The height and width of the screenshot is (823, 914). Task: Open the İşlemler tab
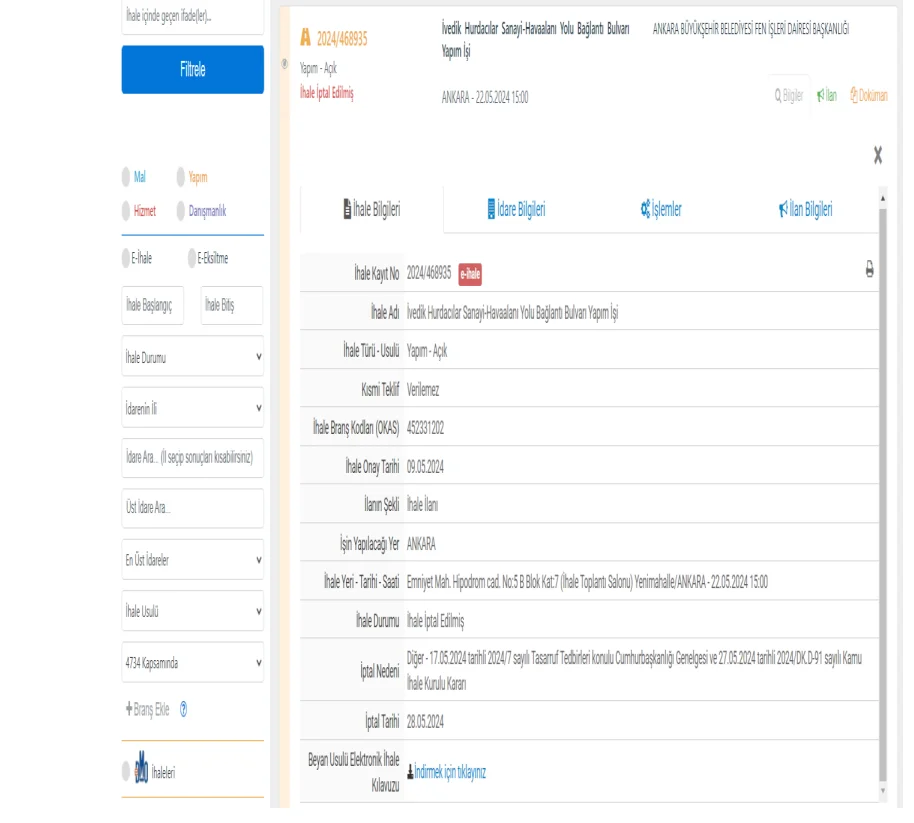[x=660, y=210]
